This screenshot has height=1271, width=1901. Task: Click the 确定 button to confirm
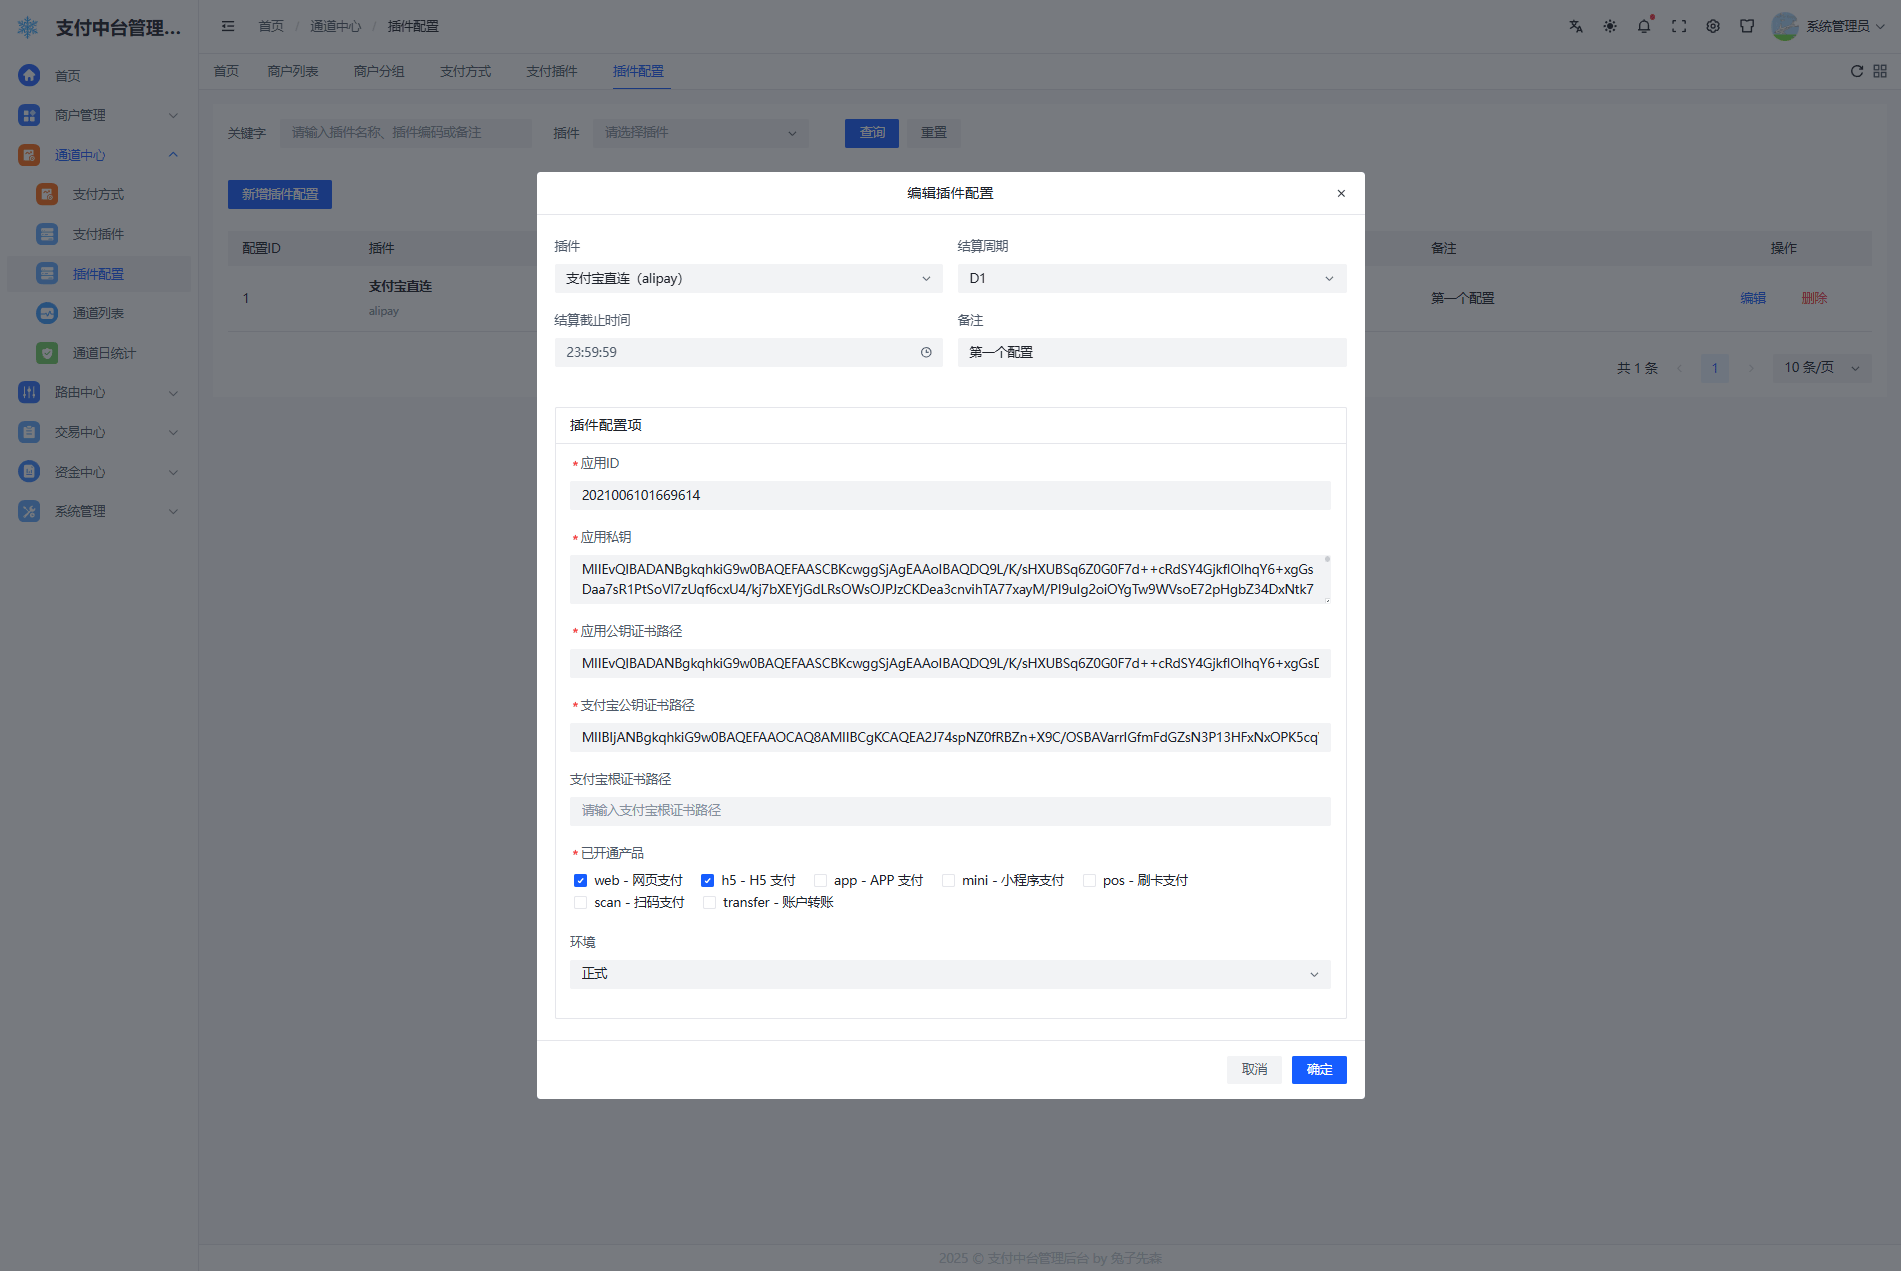pos(1318,1070)
